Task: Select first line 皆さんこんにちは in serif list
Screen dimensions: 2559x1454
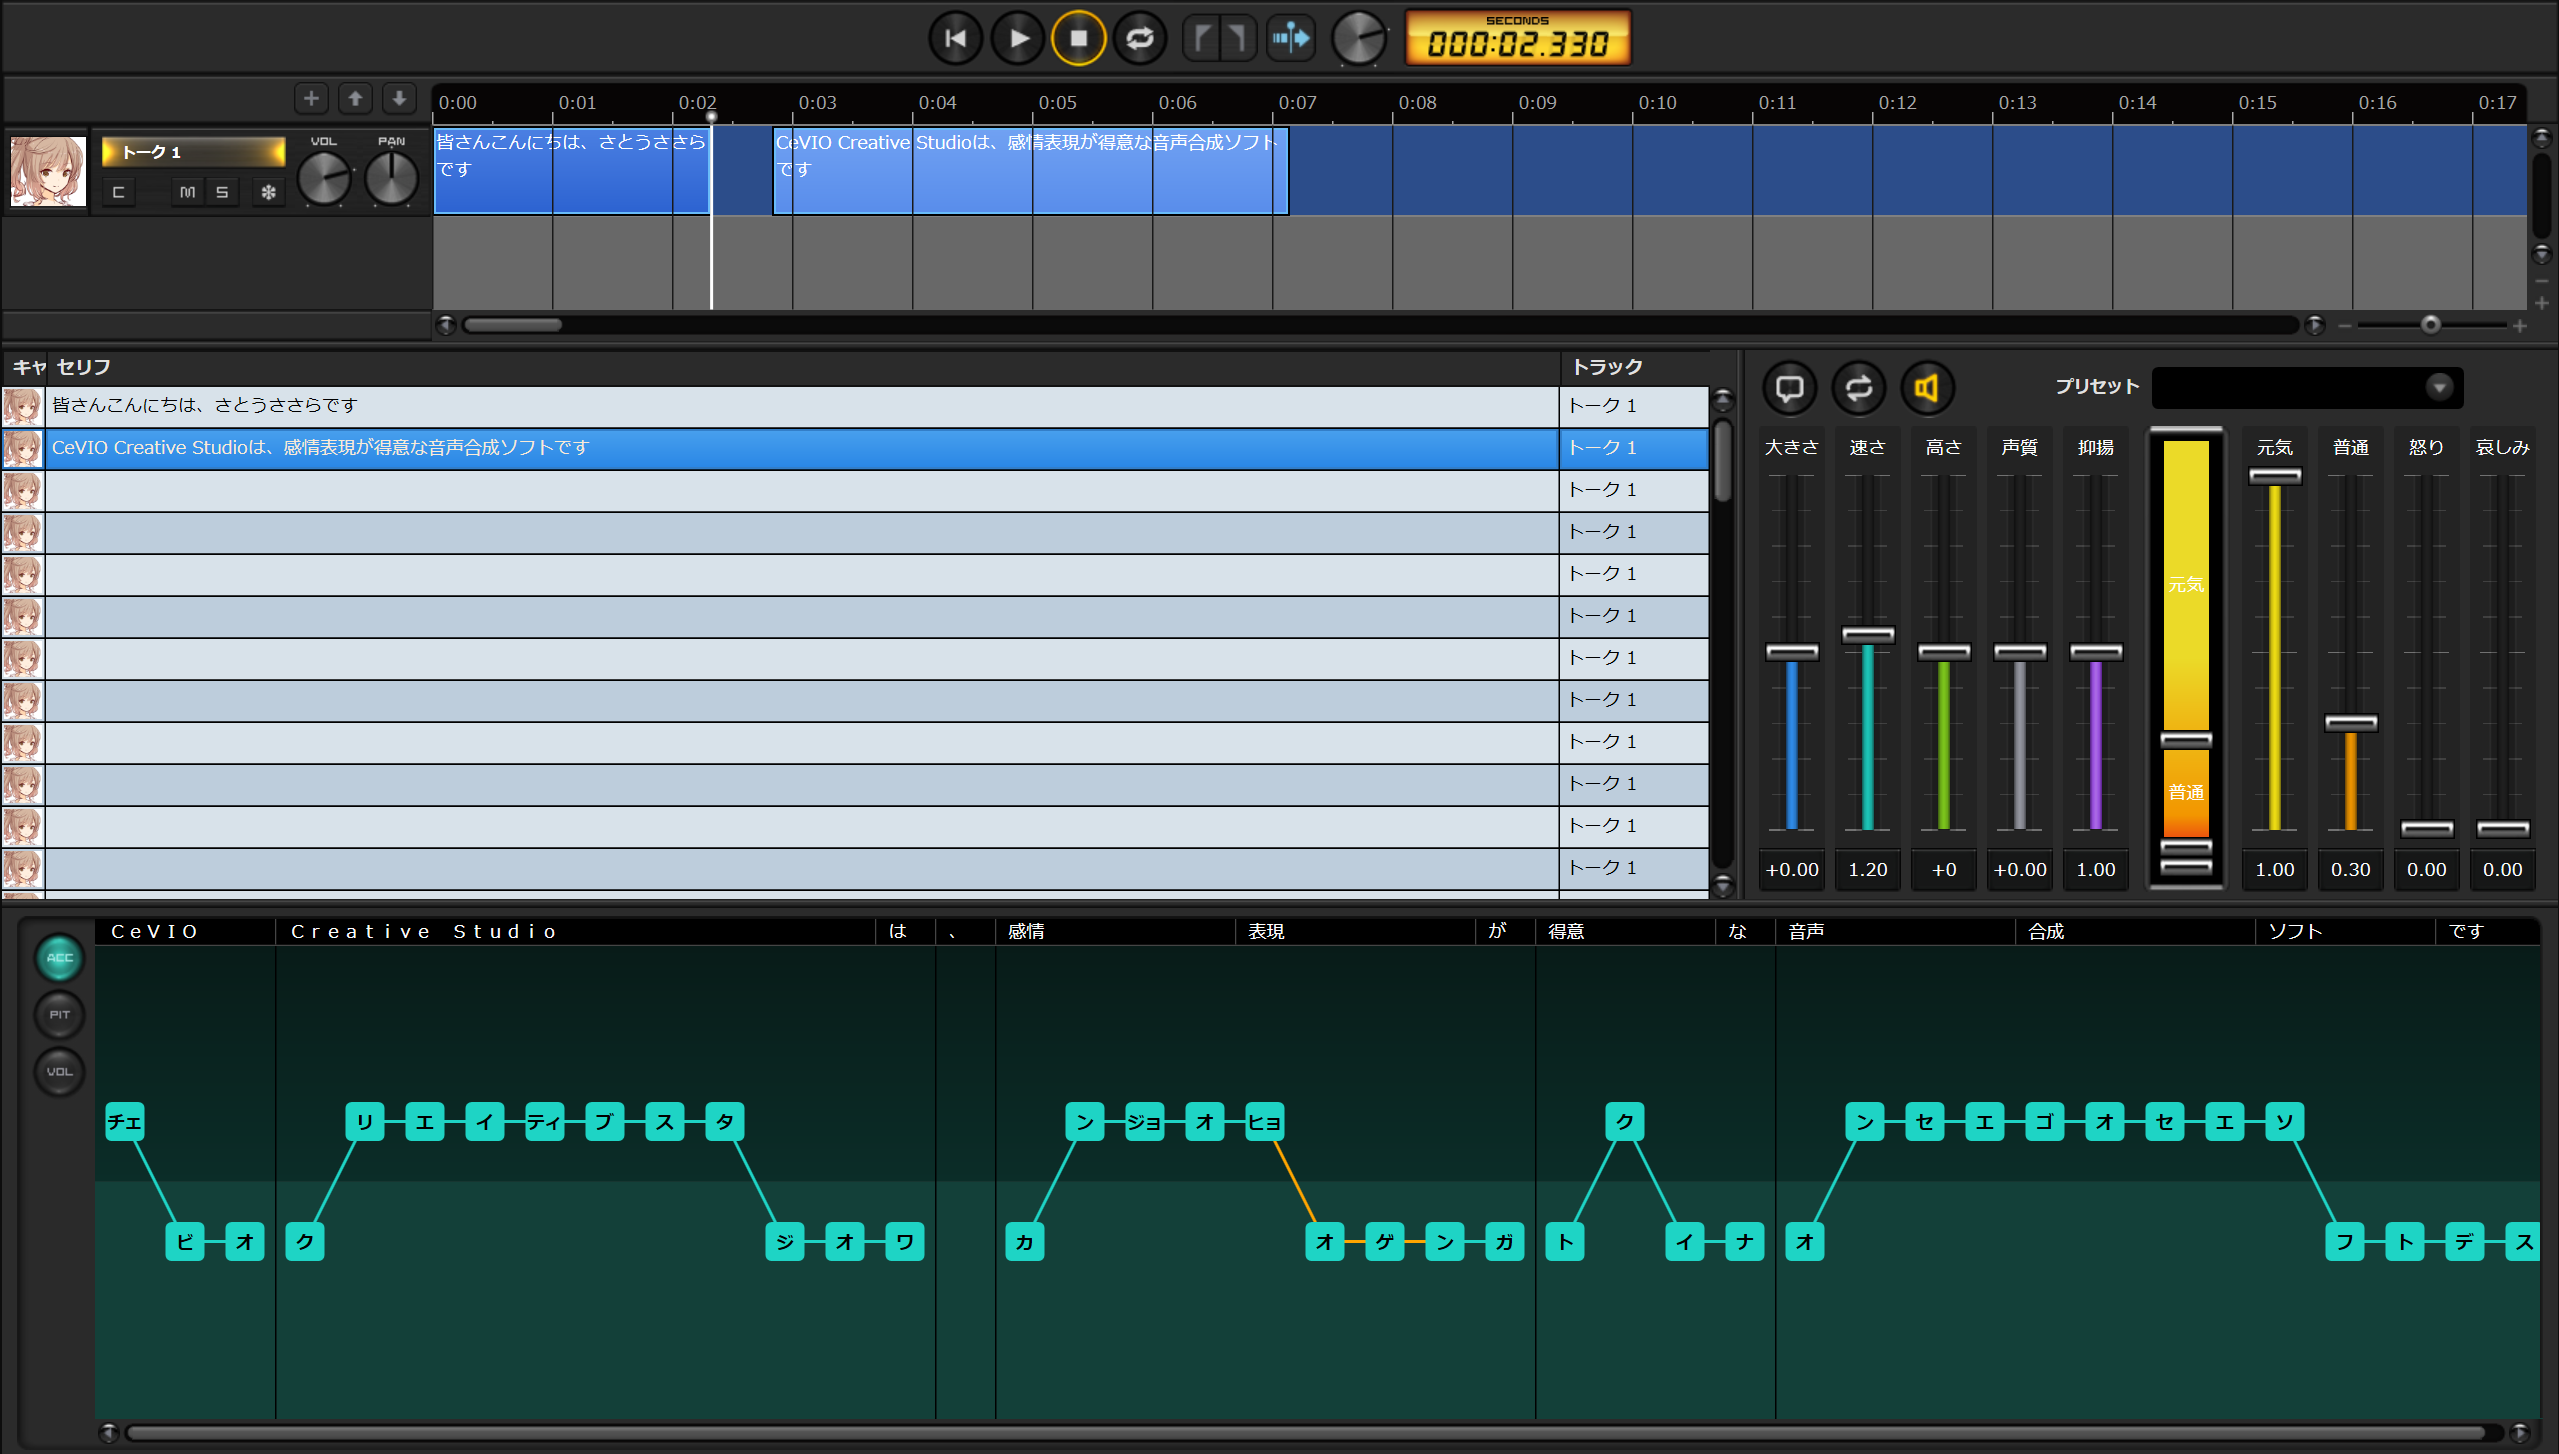Action: pyautogui.click(x=204, y=405)
